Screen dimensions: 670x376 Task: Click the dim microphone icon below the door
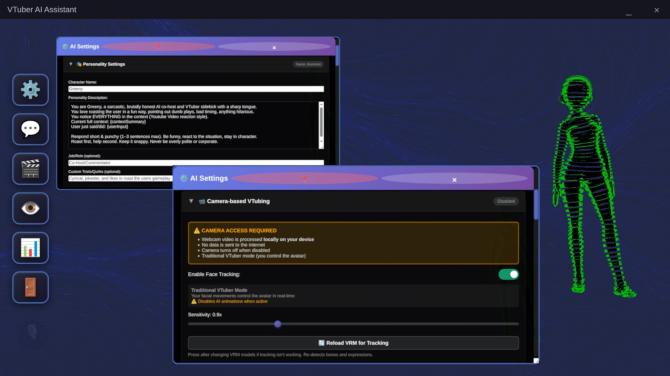(32, 332)
